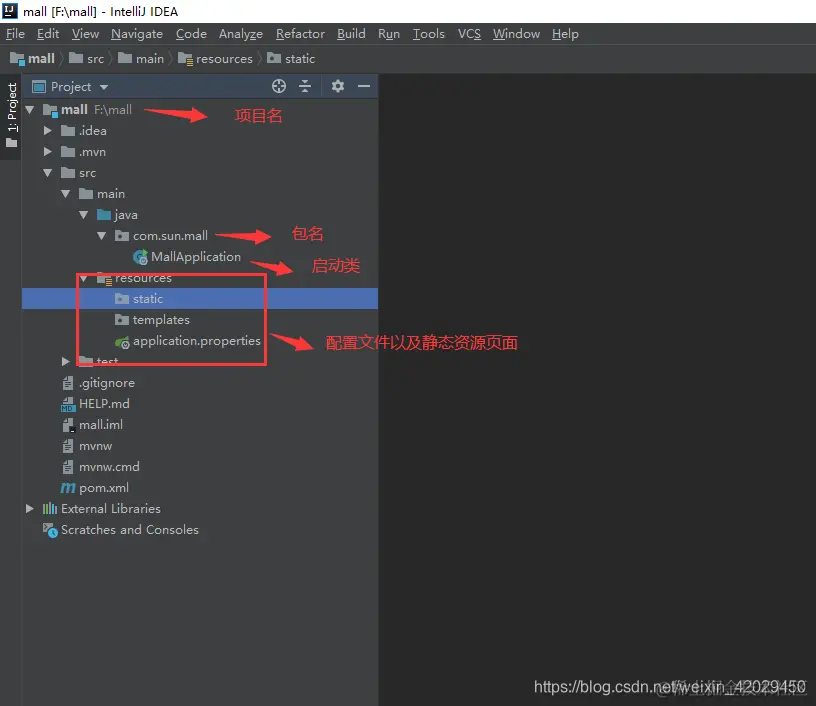Click the Scratches and Consoles icon
The height and width of the screenshot is (706, 816).
[x=50, y=530]
